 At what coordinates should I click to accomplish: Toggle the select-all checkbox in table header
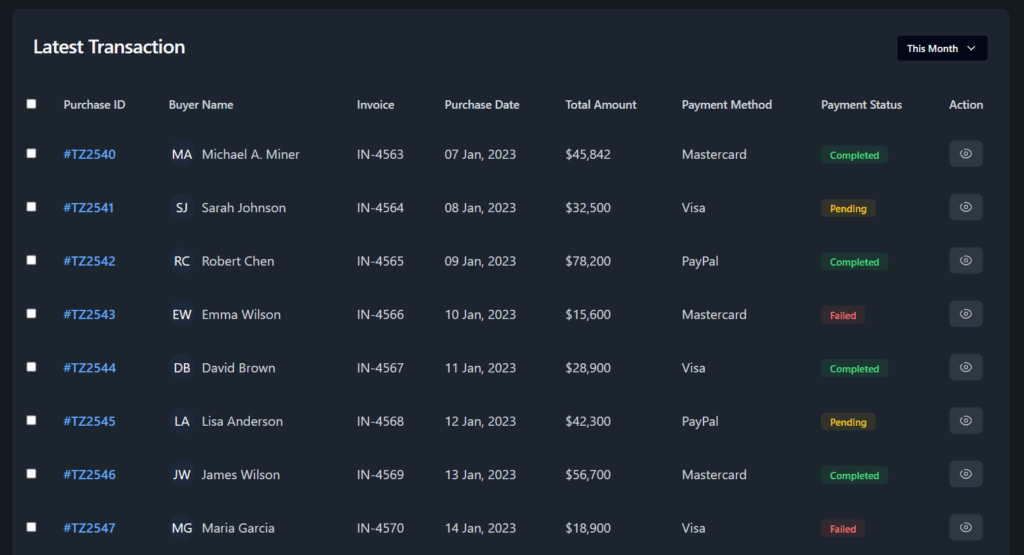(31, 104)
